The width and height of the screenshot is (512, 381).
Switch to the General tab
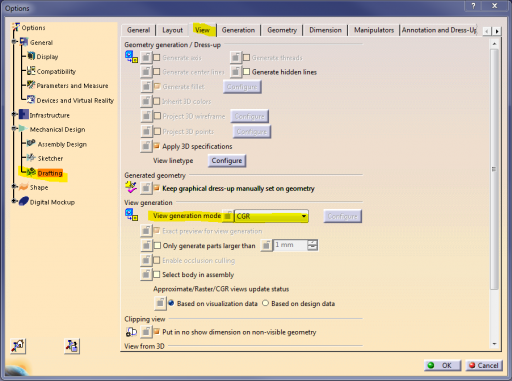[138, 30]
